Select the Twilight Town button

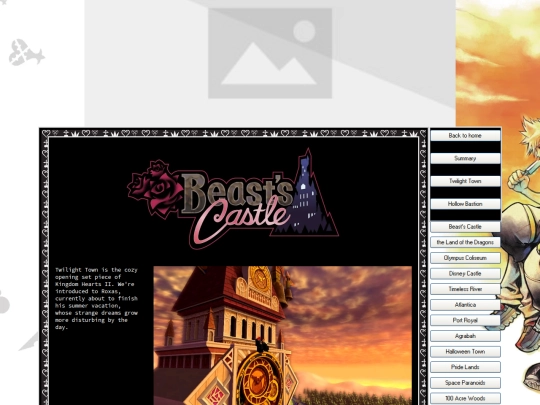coord(465,181)
